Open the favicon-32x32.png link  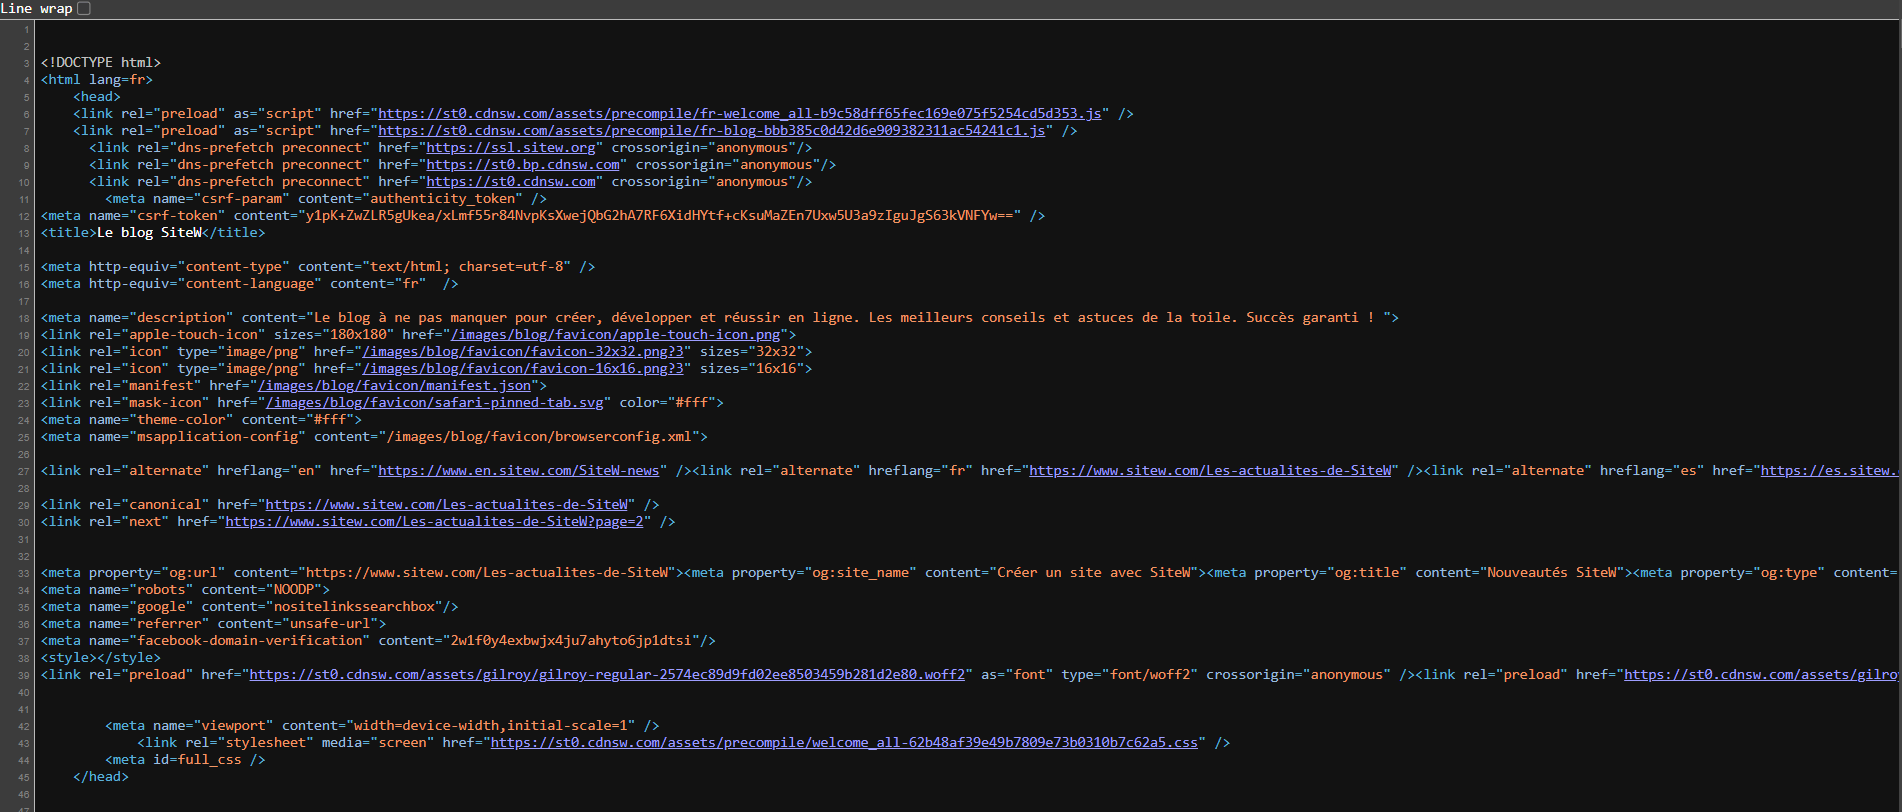(x=523, y=352)
